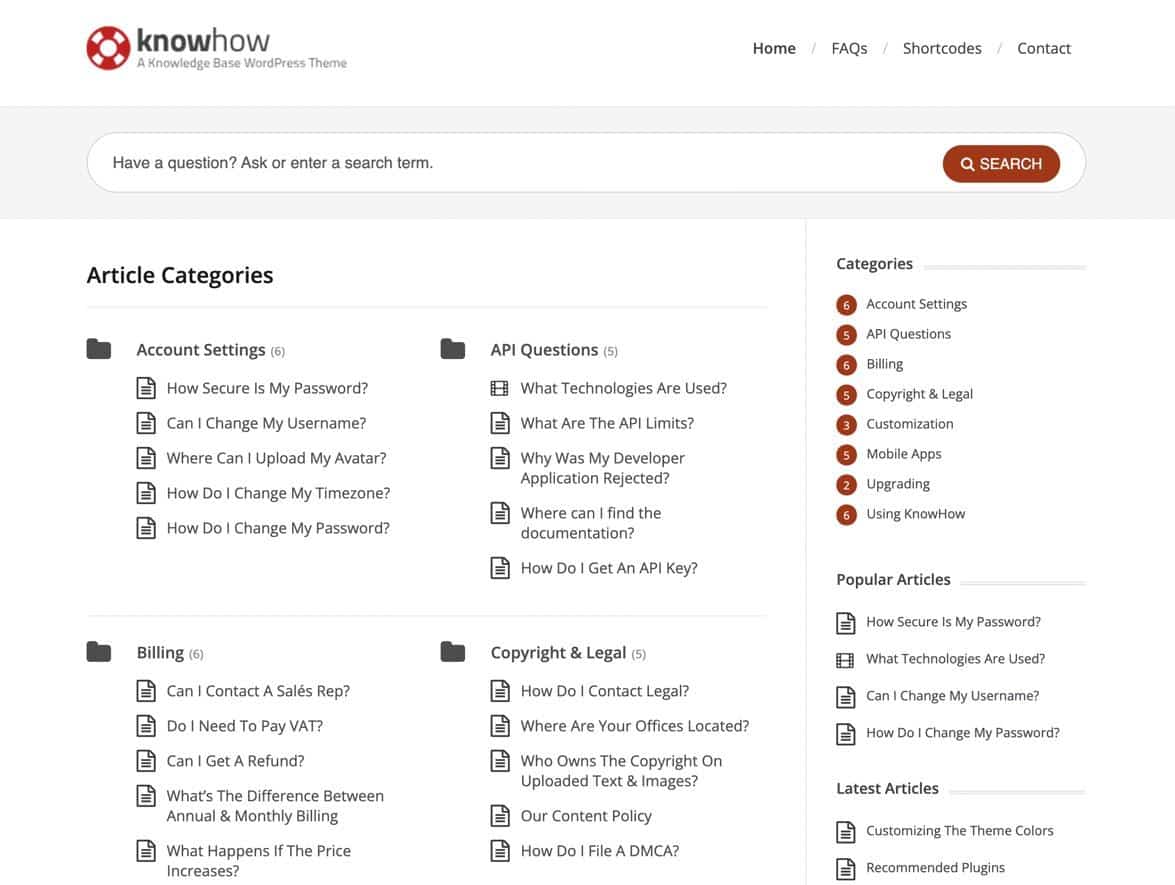The width and height of the screenshot is (1175, 885).
Task: Click the document icon beside How Secure Is My Password
Action: [147, 387]
